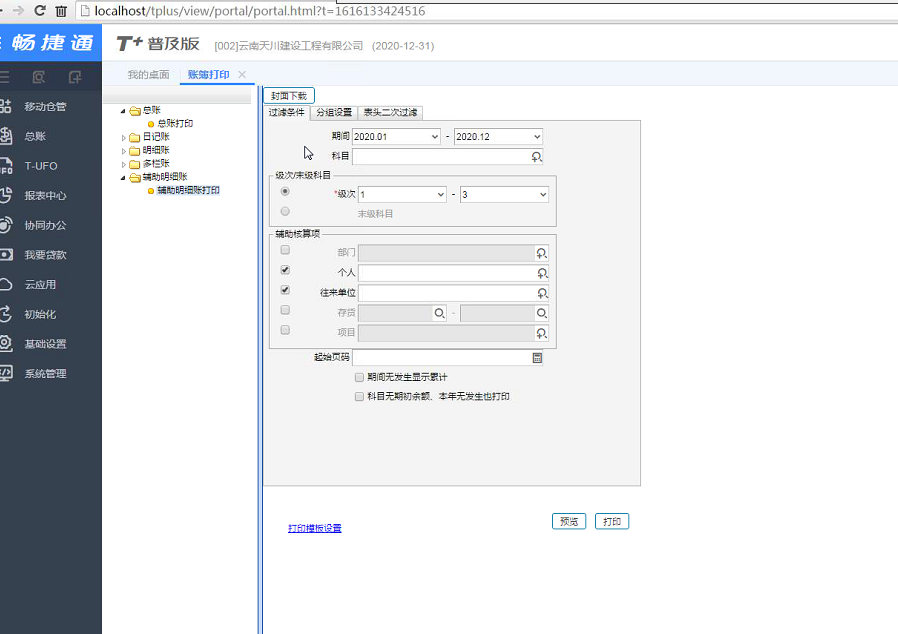Click the 畅捷通 logo
This screenshot has height=634, width=898.
point(52,42)
